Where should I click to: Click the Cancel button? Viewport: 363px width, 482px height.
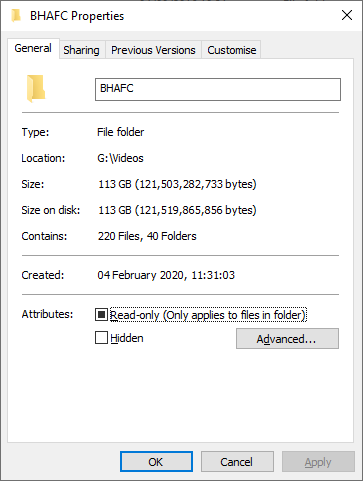237,462
